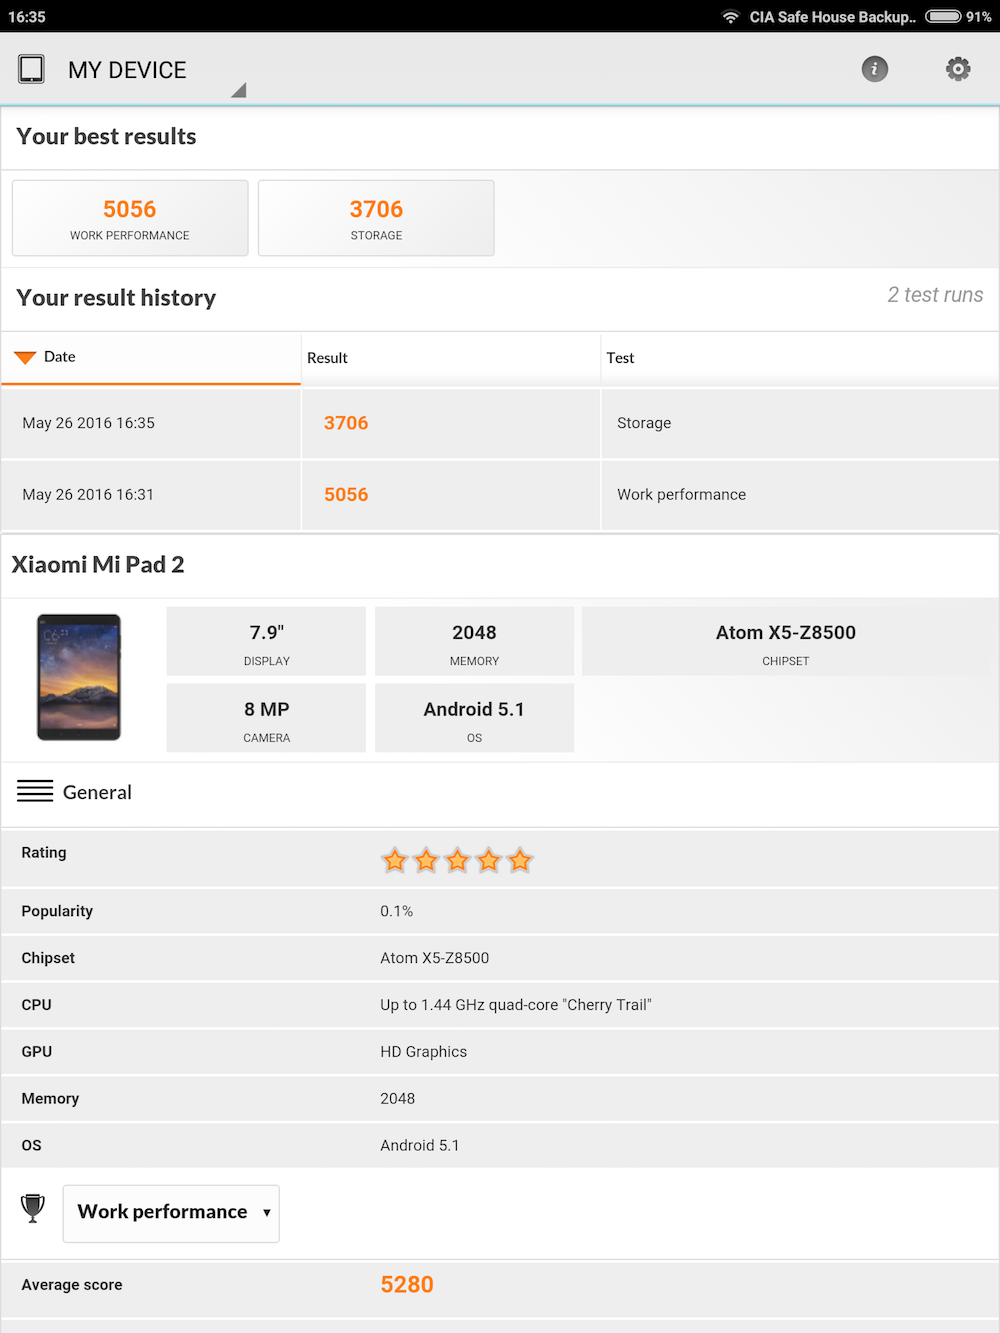Click the 5056 score in history
The image size is (1000, 1333).
point(346,495)
